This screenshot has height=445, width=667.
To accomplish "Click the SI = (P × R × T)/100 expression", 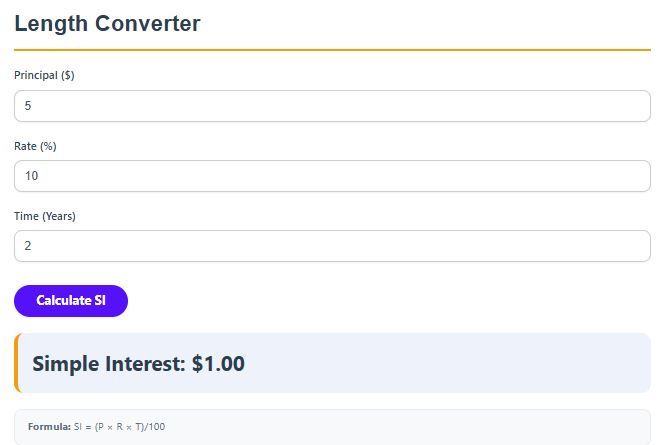I will [119, 427].
